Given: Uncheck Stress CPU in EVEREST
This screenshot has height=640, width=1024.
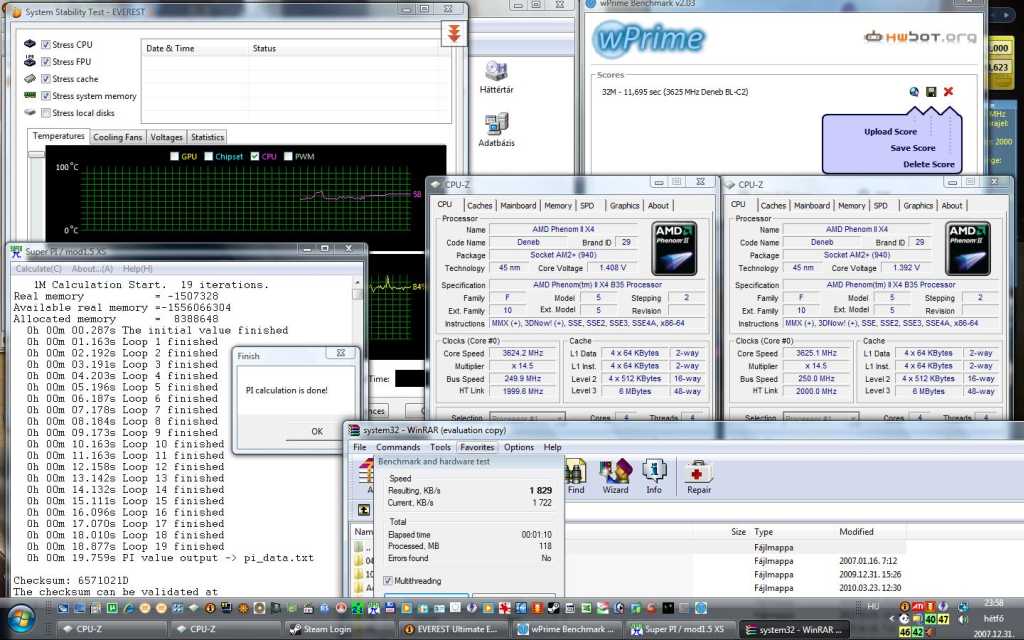Looking at the screenshot, I should coord(46,44).
